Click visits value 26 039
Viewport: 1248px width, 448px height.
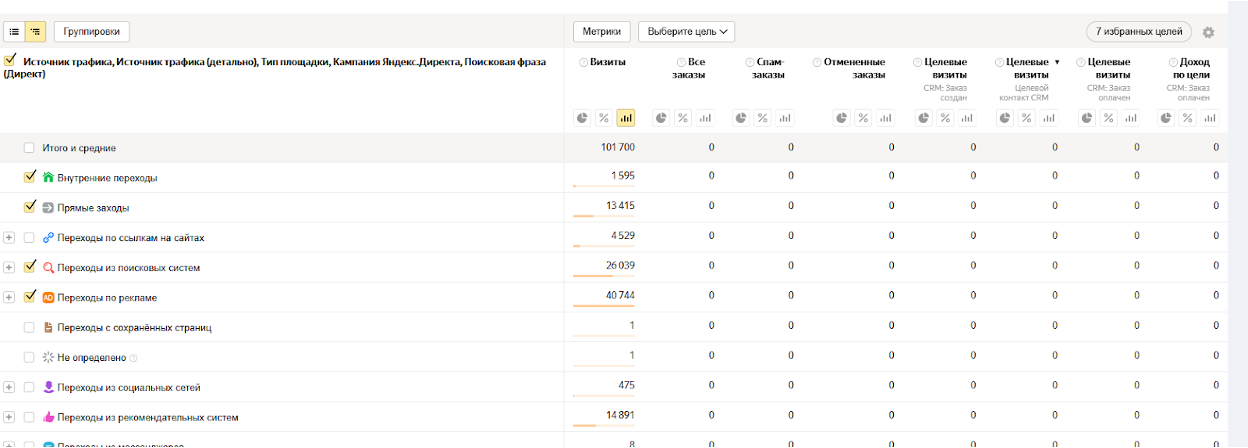coord(620,268)
